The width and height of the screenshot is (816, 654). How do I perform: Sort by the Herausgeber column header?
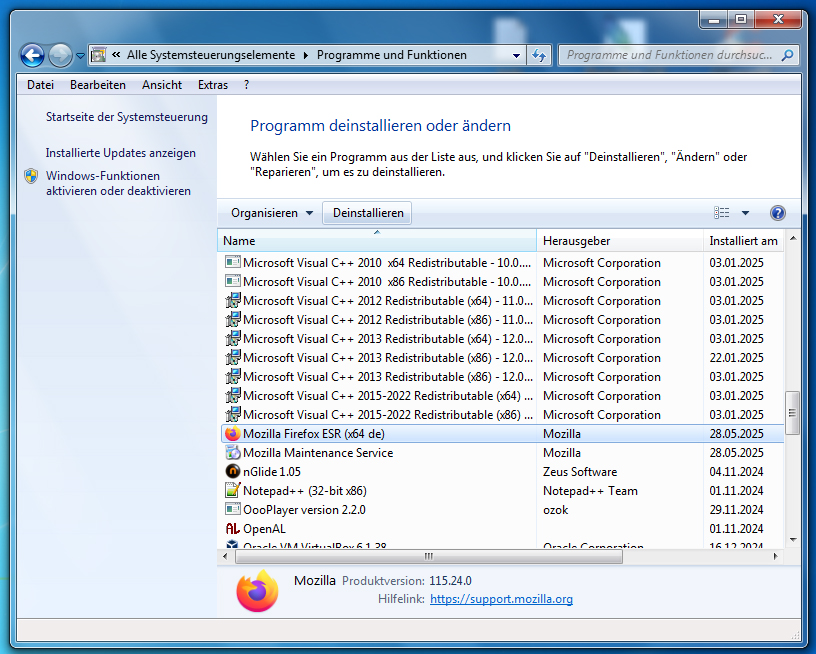(x=577, y=241)
